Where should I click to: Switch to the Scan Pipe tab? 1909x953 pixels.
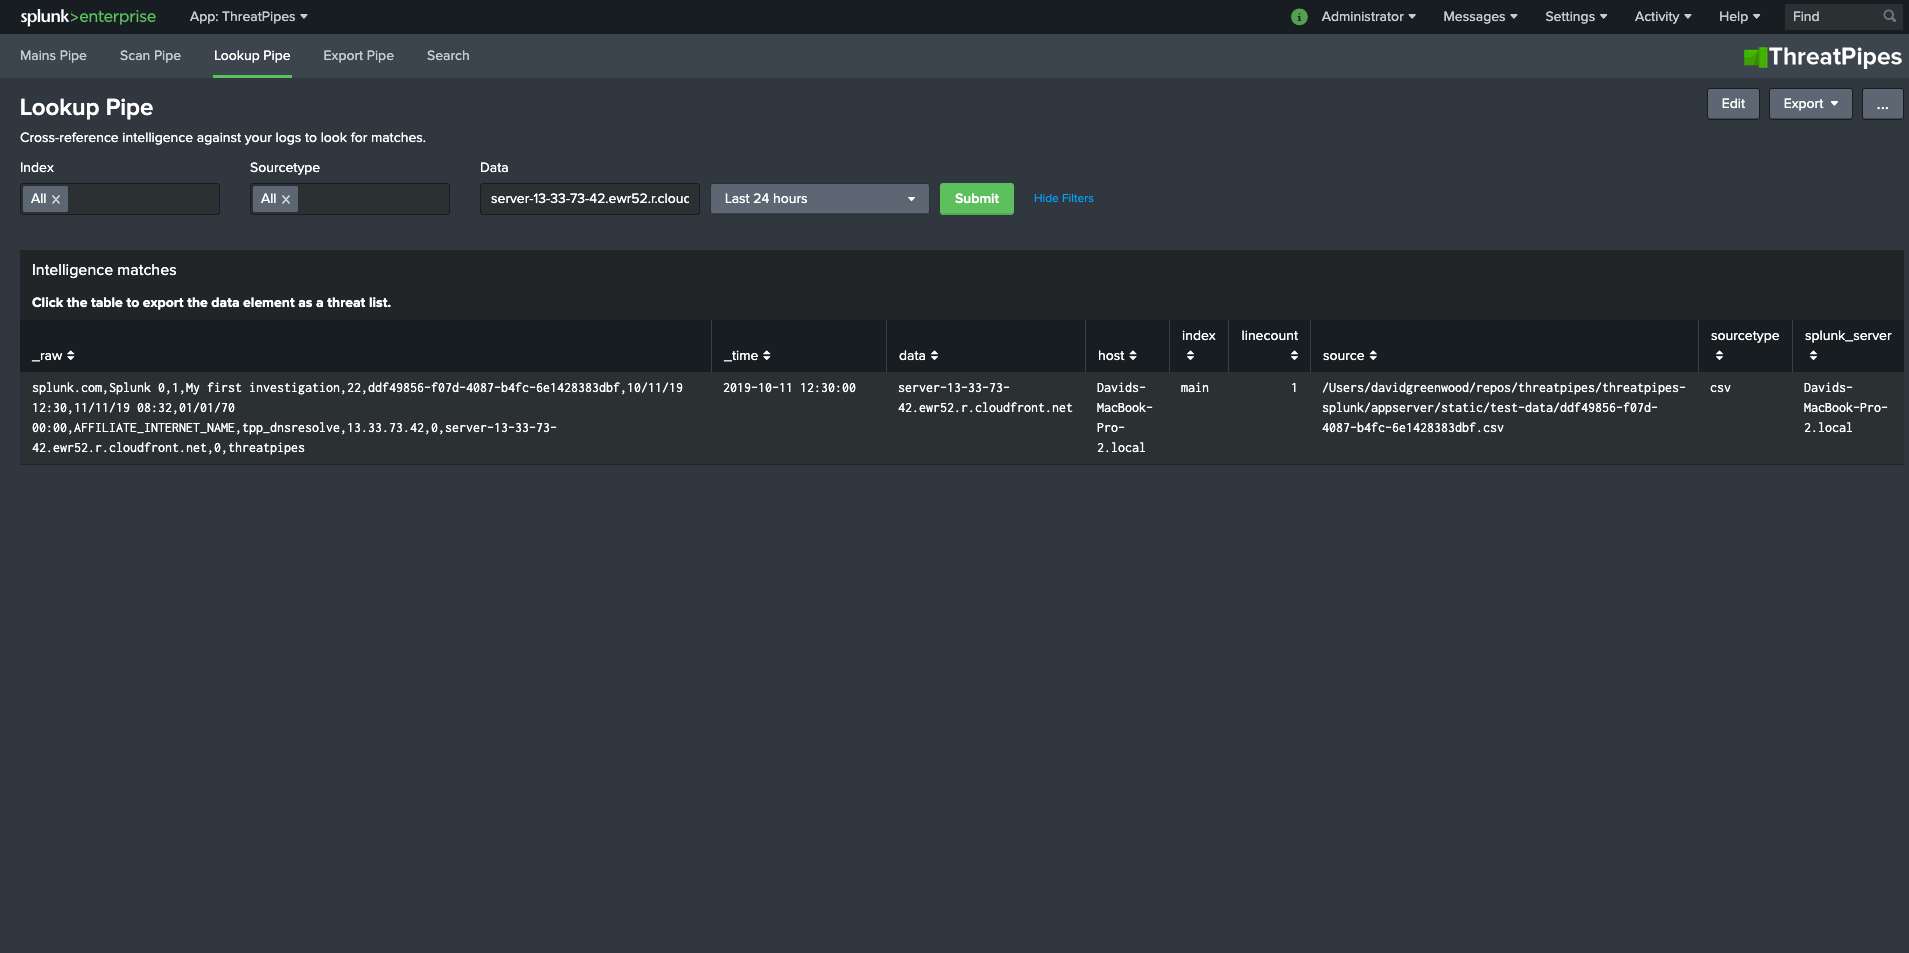(149, 55)
